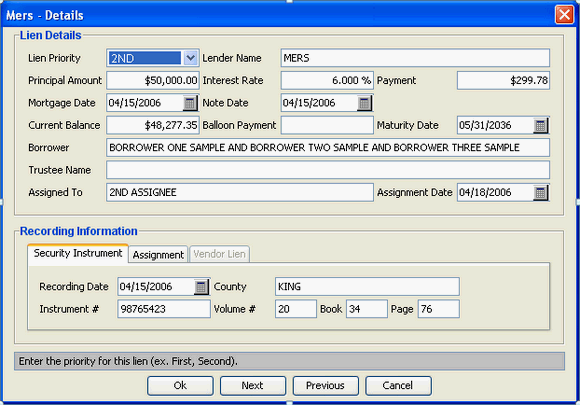Image resolution: width=580 pixels, height=405 pixels.
Task: Switch to the Assignment tab
Action: (158, 255)
